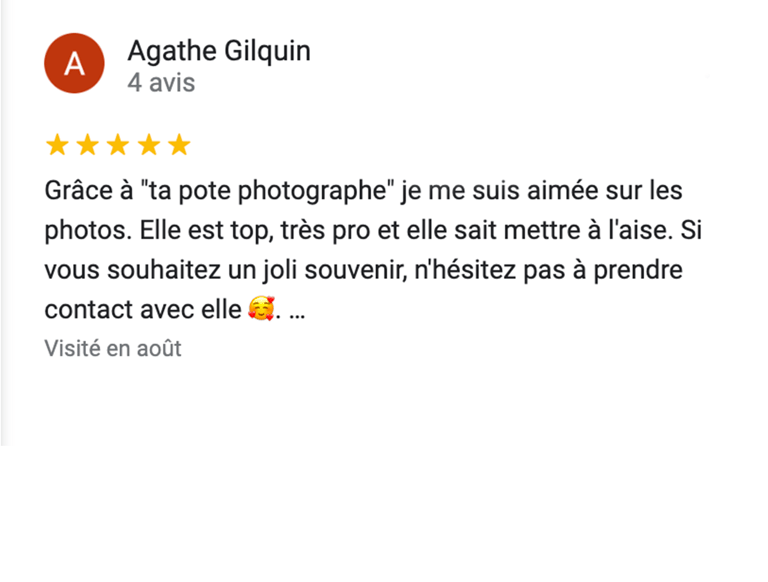Click the word "n'hésitez" in the review
The height and width of the screenshot is (582, 768).
pos(465,269)
